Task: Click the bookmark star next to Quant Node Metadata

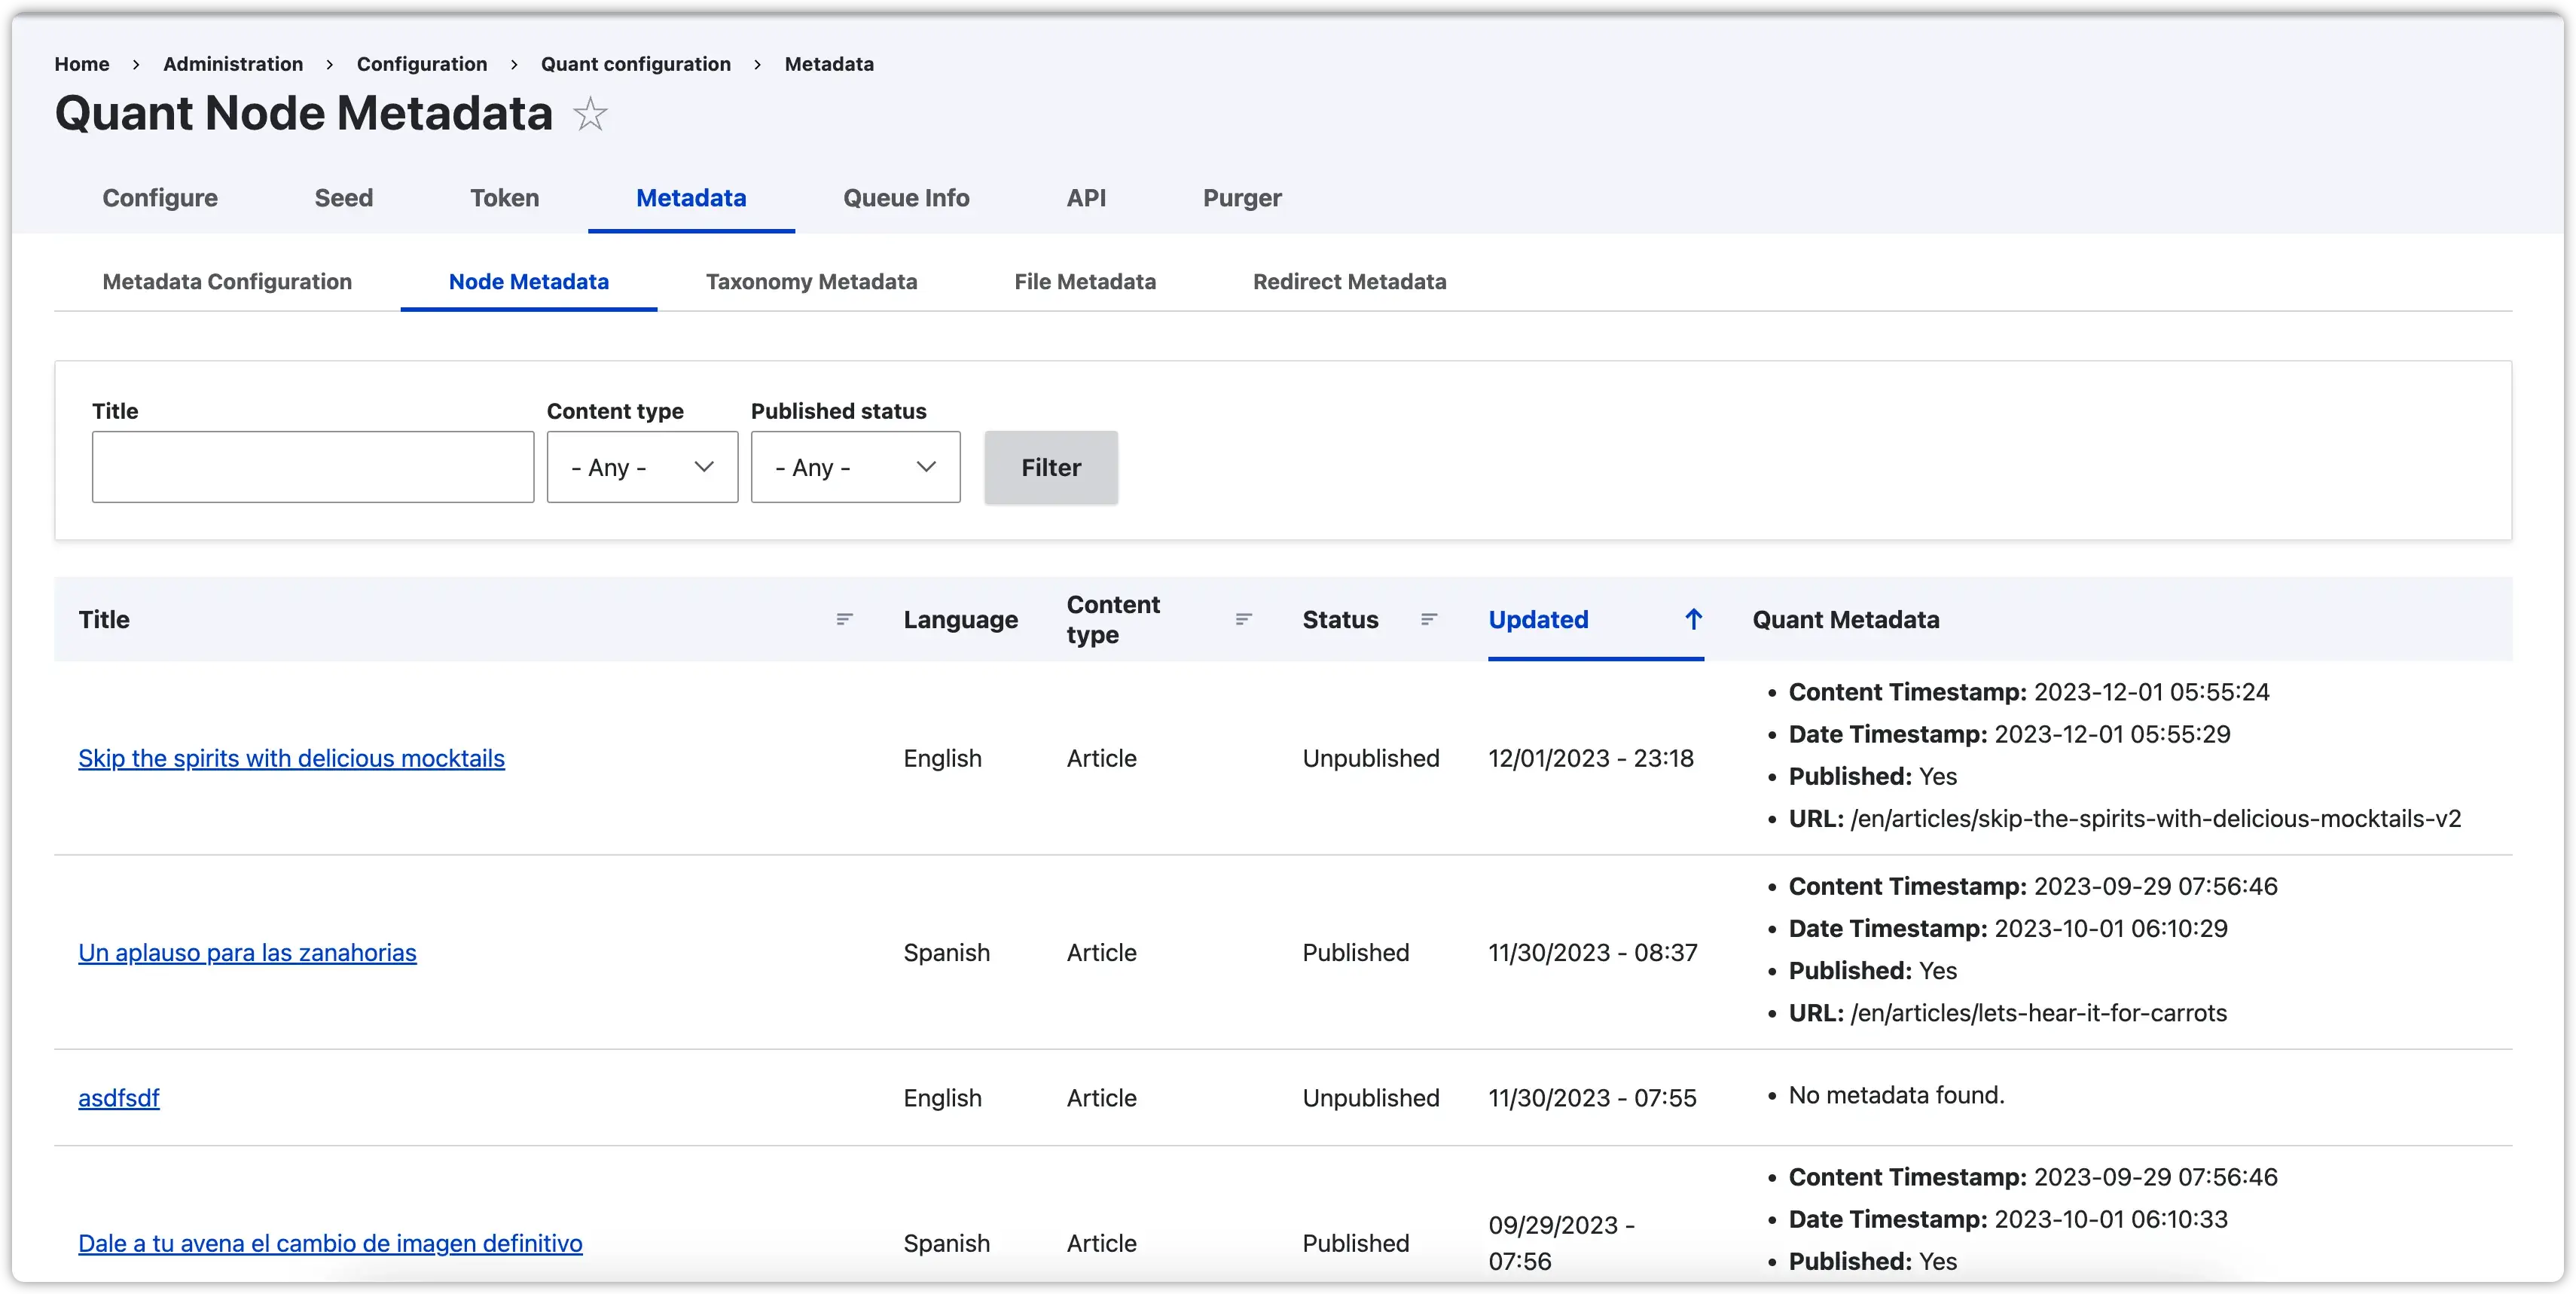Action: point(590,113)
